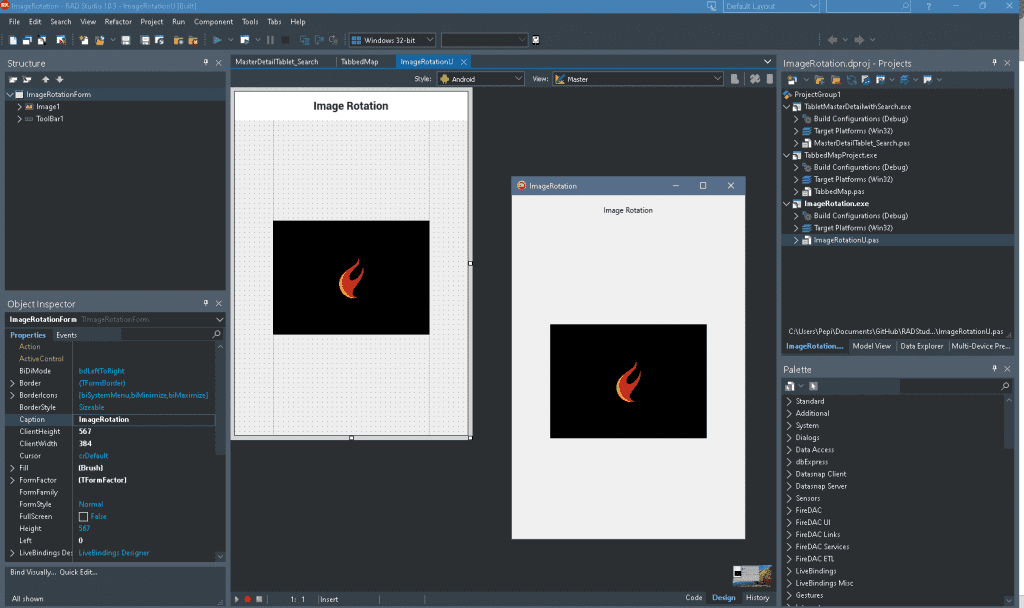
Task: Pin the Object Inspector panel
Action: 206,303
